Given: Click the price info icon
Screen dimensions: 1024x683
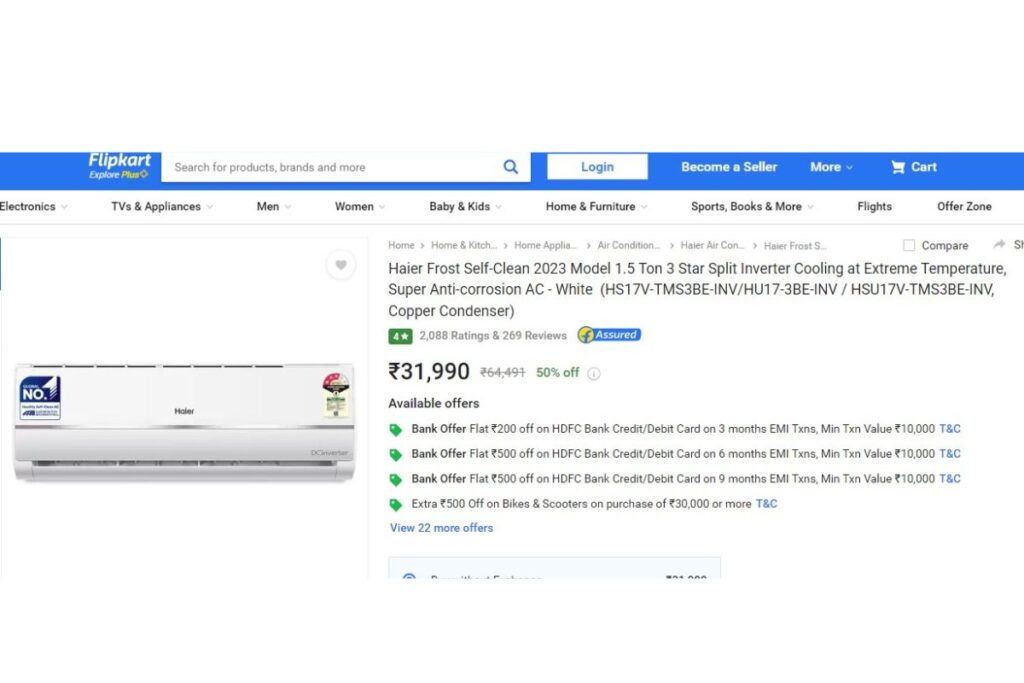Looking at the screenshot, I should (594, 373).
